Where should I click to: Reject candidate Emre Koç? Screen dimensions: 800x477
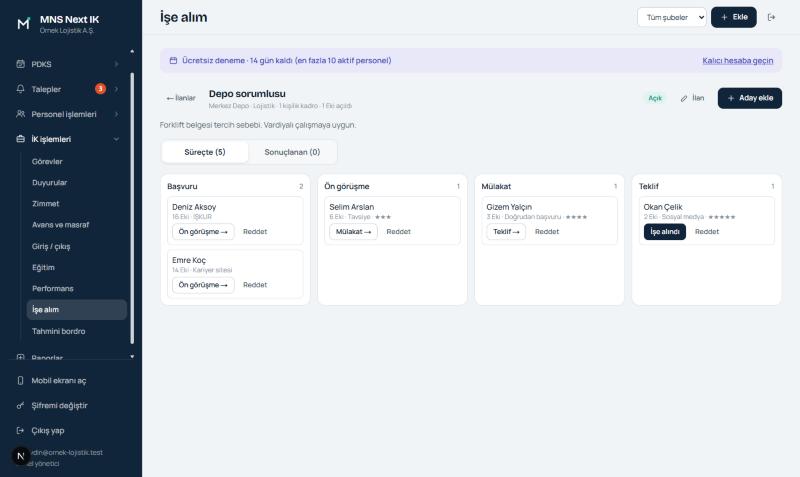click(255, 285)
